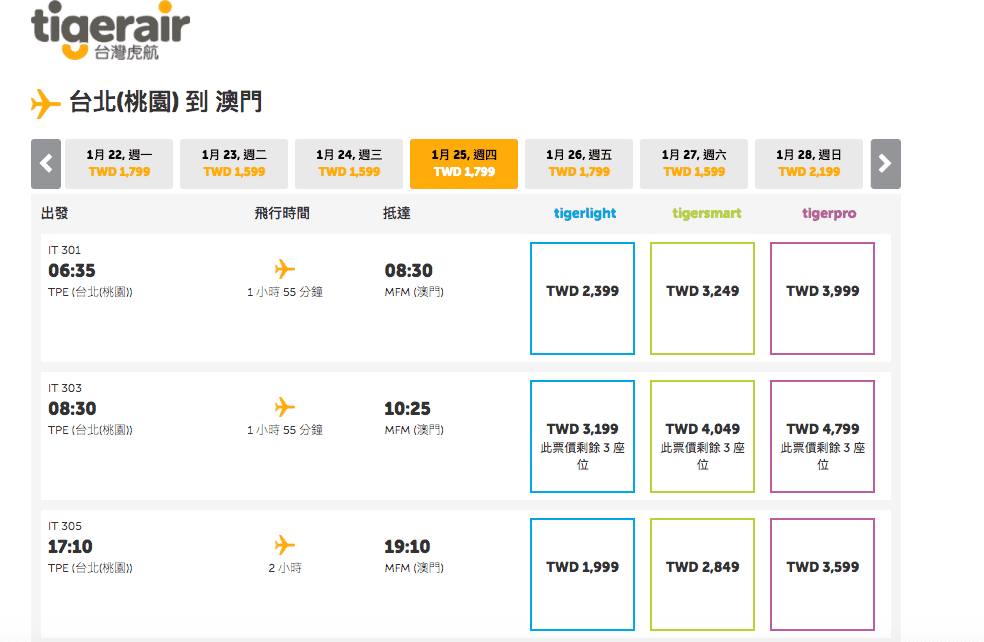The width and height of the screenshot is (984, 642).
Task: Select the 1月 22 週一 date tab
Action: point(119,164)
